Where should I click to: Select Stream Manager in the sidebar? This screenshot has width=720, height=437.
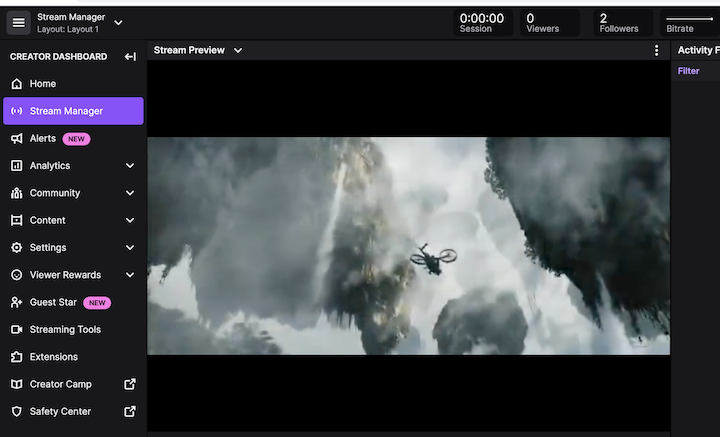(x=73, y=111)
